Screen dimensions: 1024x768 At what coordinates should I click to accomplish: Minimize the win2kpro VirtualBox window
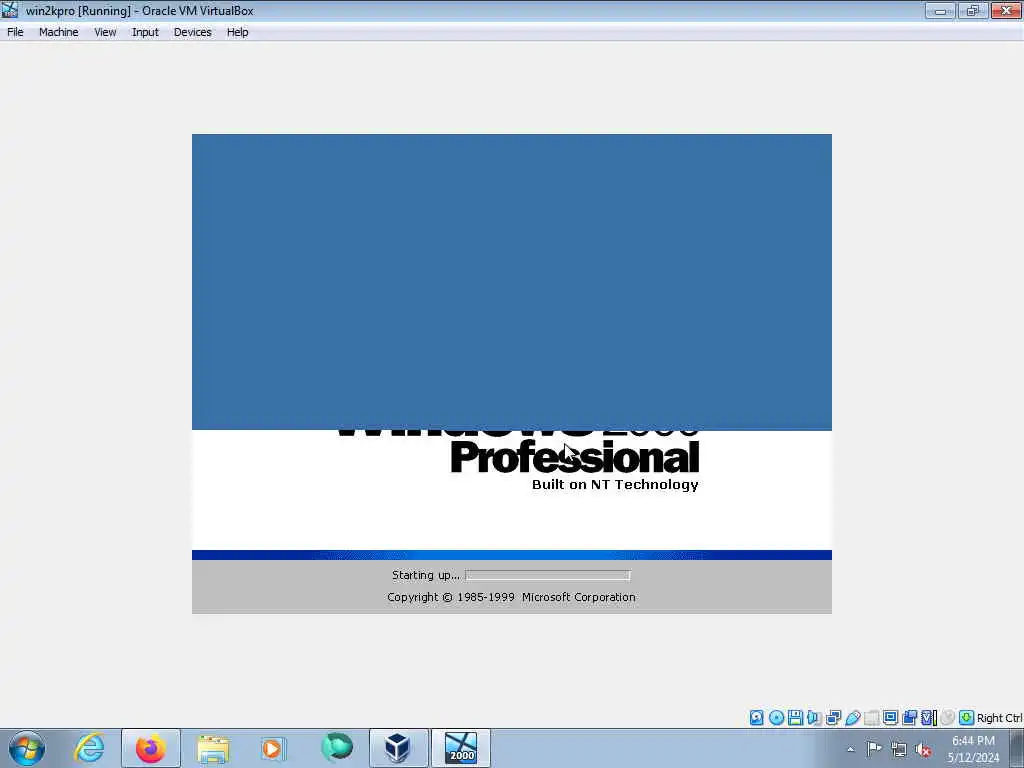(940, 10)
